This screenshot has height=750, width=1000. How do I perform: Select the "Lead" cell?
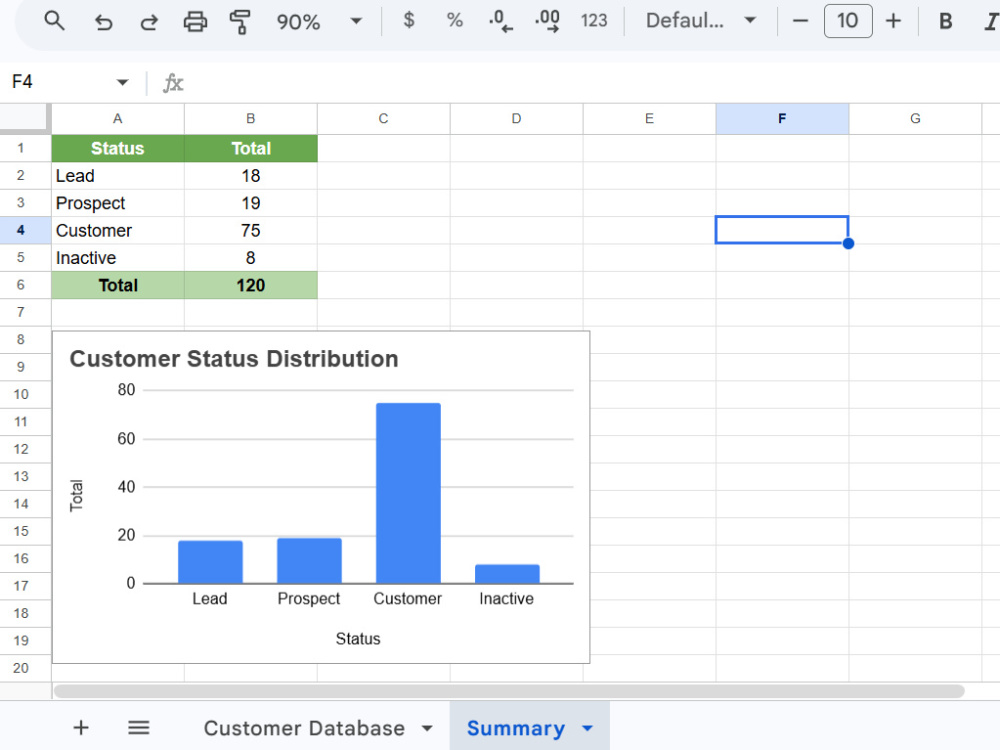coord(118,175)
